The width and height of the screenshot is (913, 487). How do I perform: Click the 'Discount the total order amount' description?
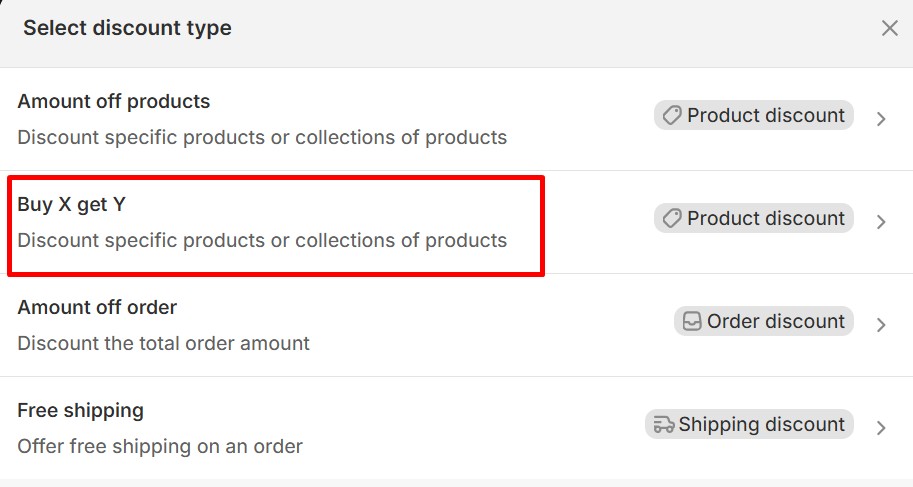pyautogui.click(x=164, y=343)
